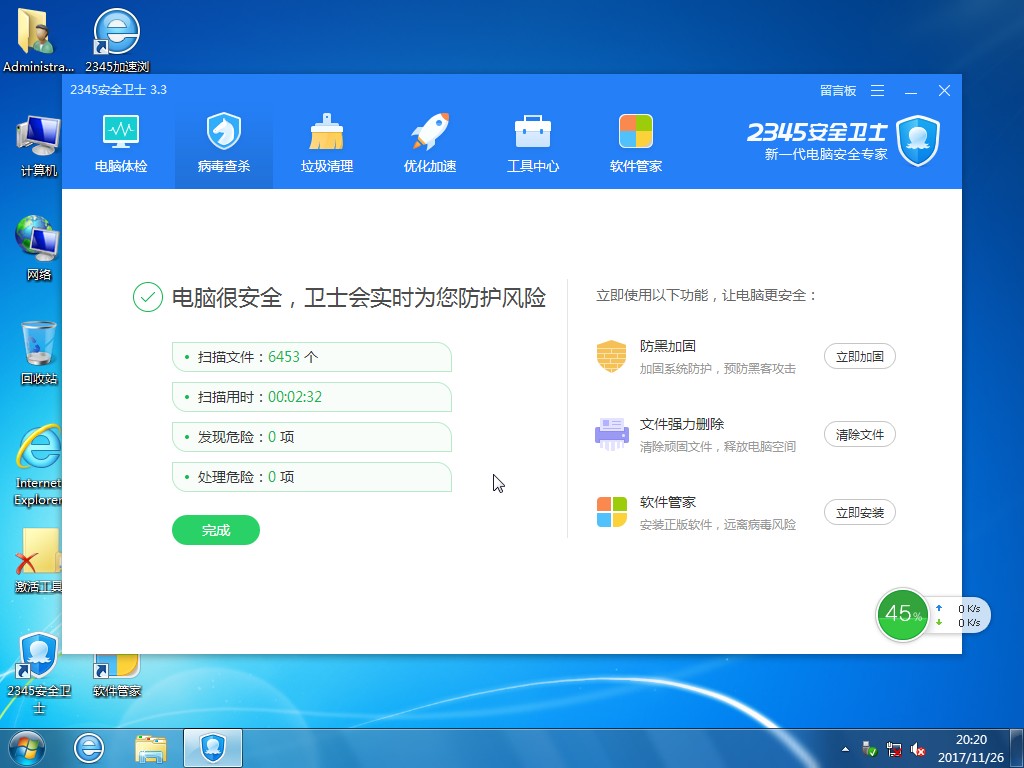Launch Internet Explorer from taskbar
Screen dimensions: 1024x768
point(89,748)
